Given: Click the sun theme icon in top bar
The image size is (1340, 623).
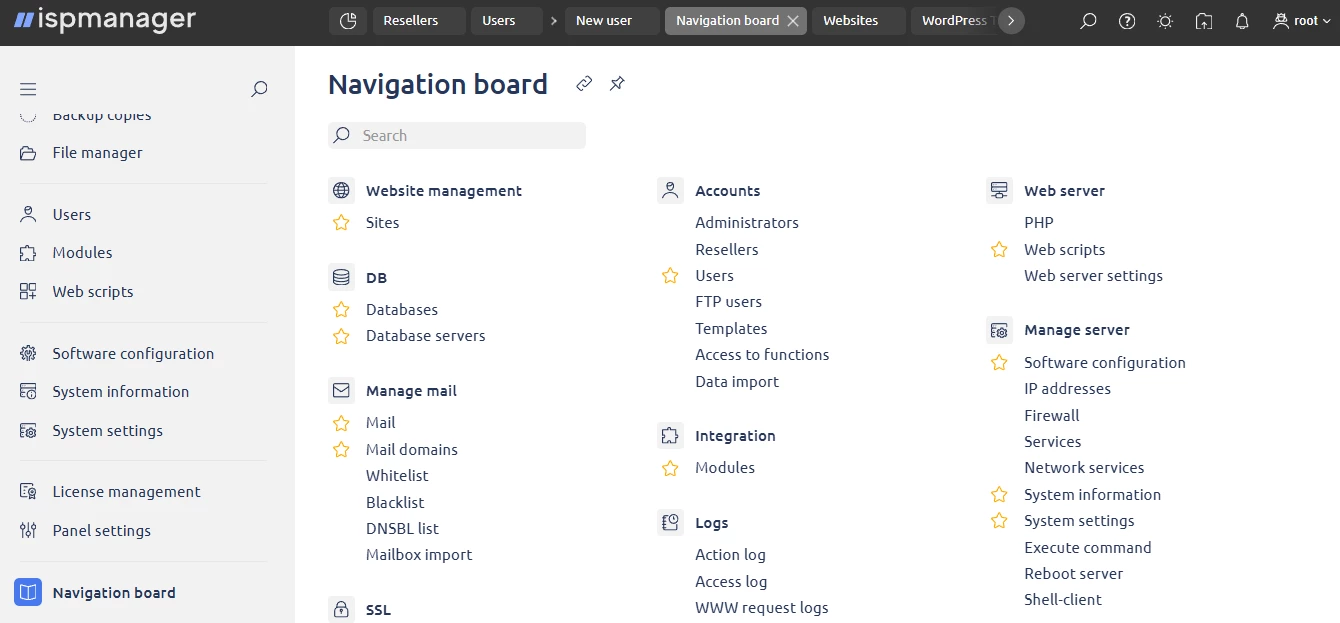Looking at the screenshot, I should point(1164,20).
